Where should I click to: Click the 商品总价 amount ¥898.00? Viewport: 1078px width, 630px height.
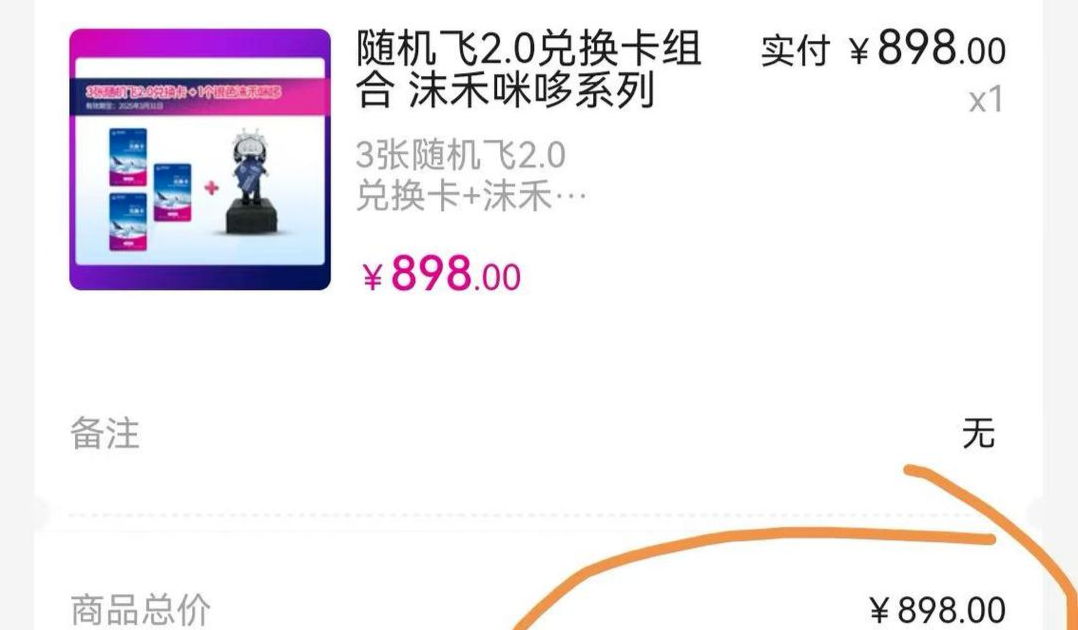[x=938, y=609]
